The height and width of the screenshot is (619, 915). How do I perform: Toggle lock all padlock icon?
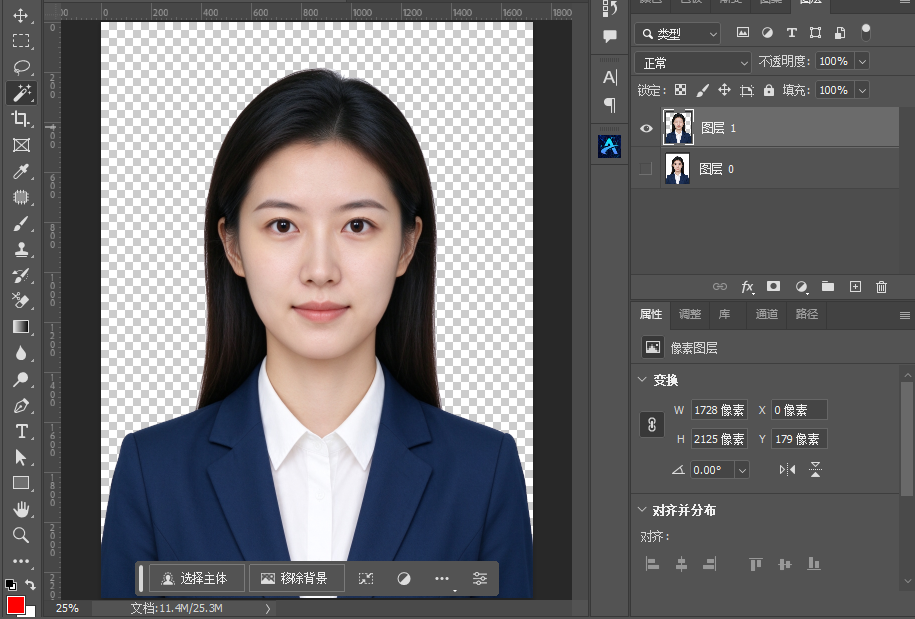(769, 90)
